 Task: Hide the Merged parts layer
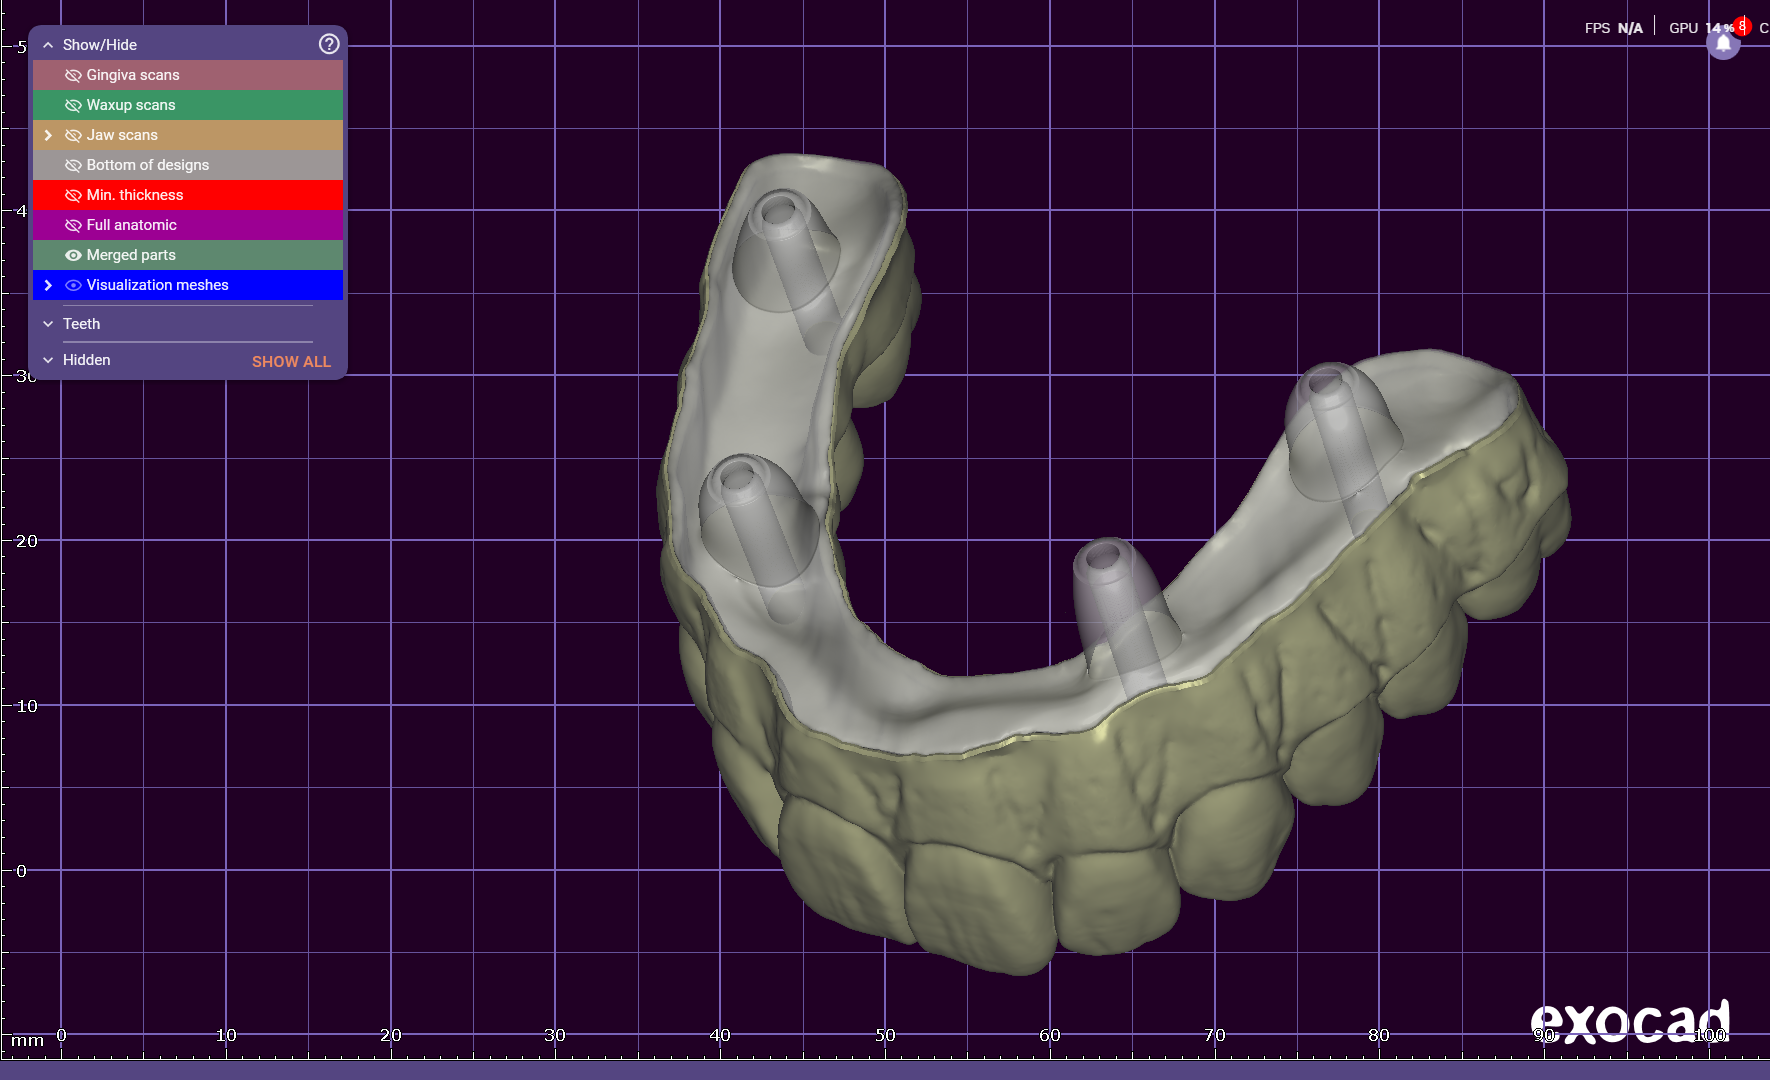[x=73, y=255]
